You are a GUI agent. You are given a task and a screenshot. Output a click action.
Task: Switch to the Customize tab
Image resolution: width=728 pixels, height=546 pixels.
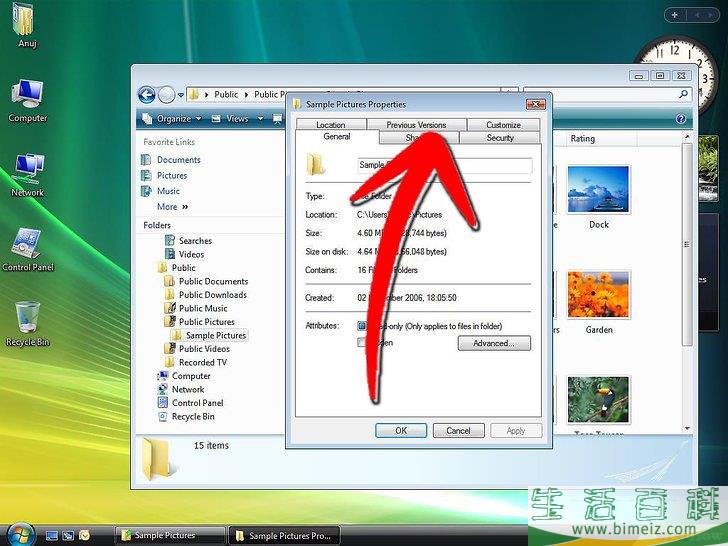click(503, 125)
